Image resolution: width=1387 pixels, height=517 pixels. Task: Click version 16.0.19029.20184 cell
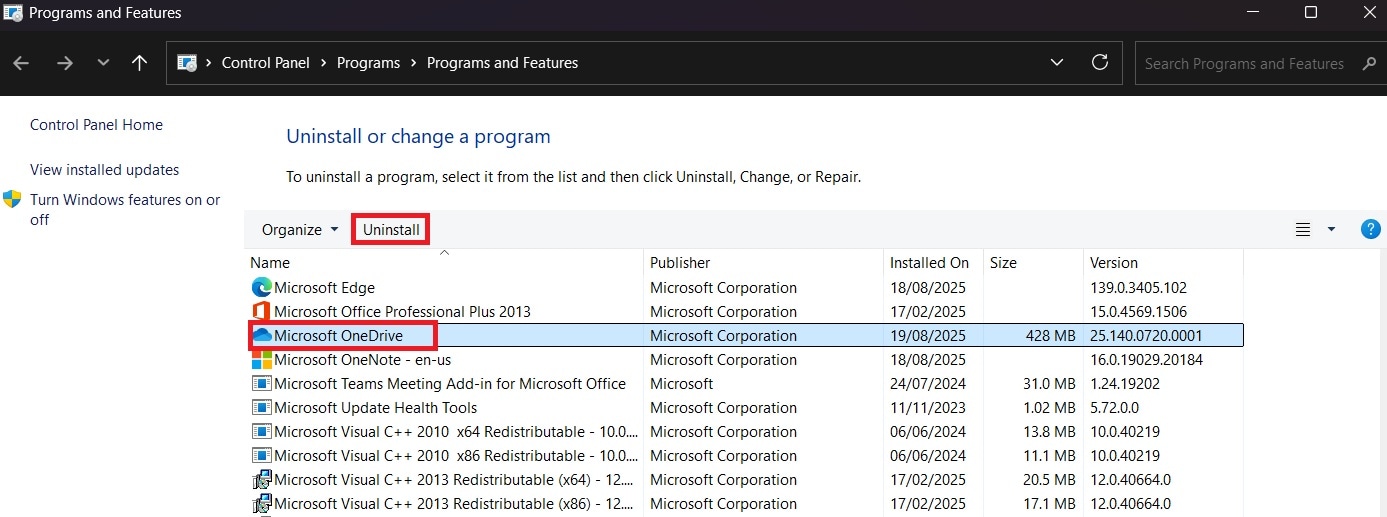click(x=1146, y=360)
